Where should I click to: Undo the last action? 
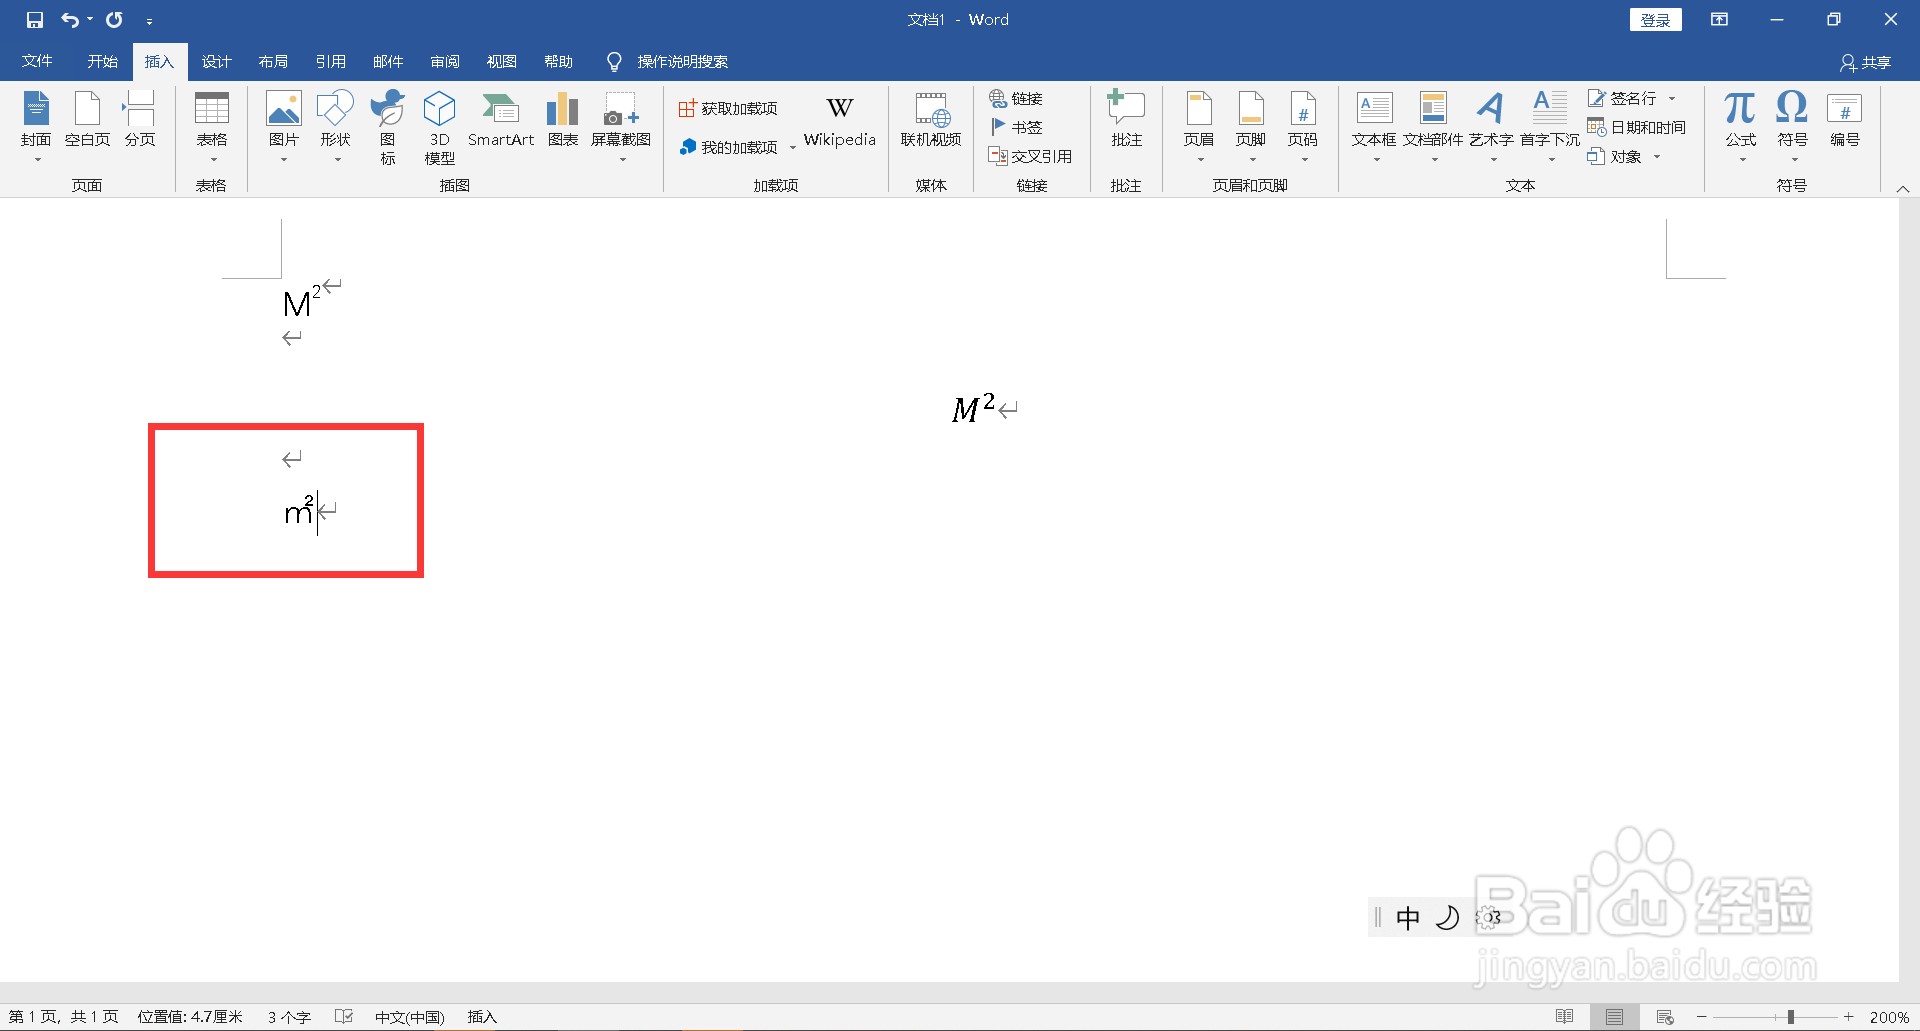click(69, 20)
